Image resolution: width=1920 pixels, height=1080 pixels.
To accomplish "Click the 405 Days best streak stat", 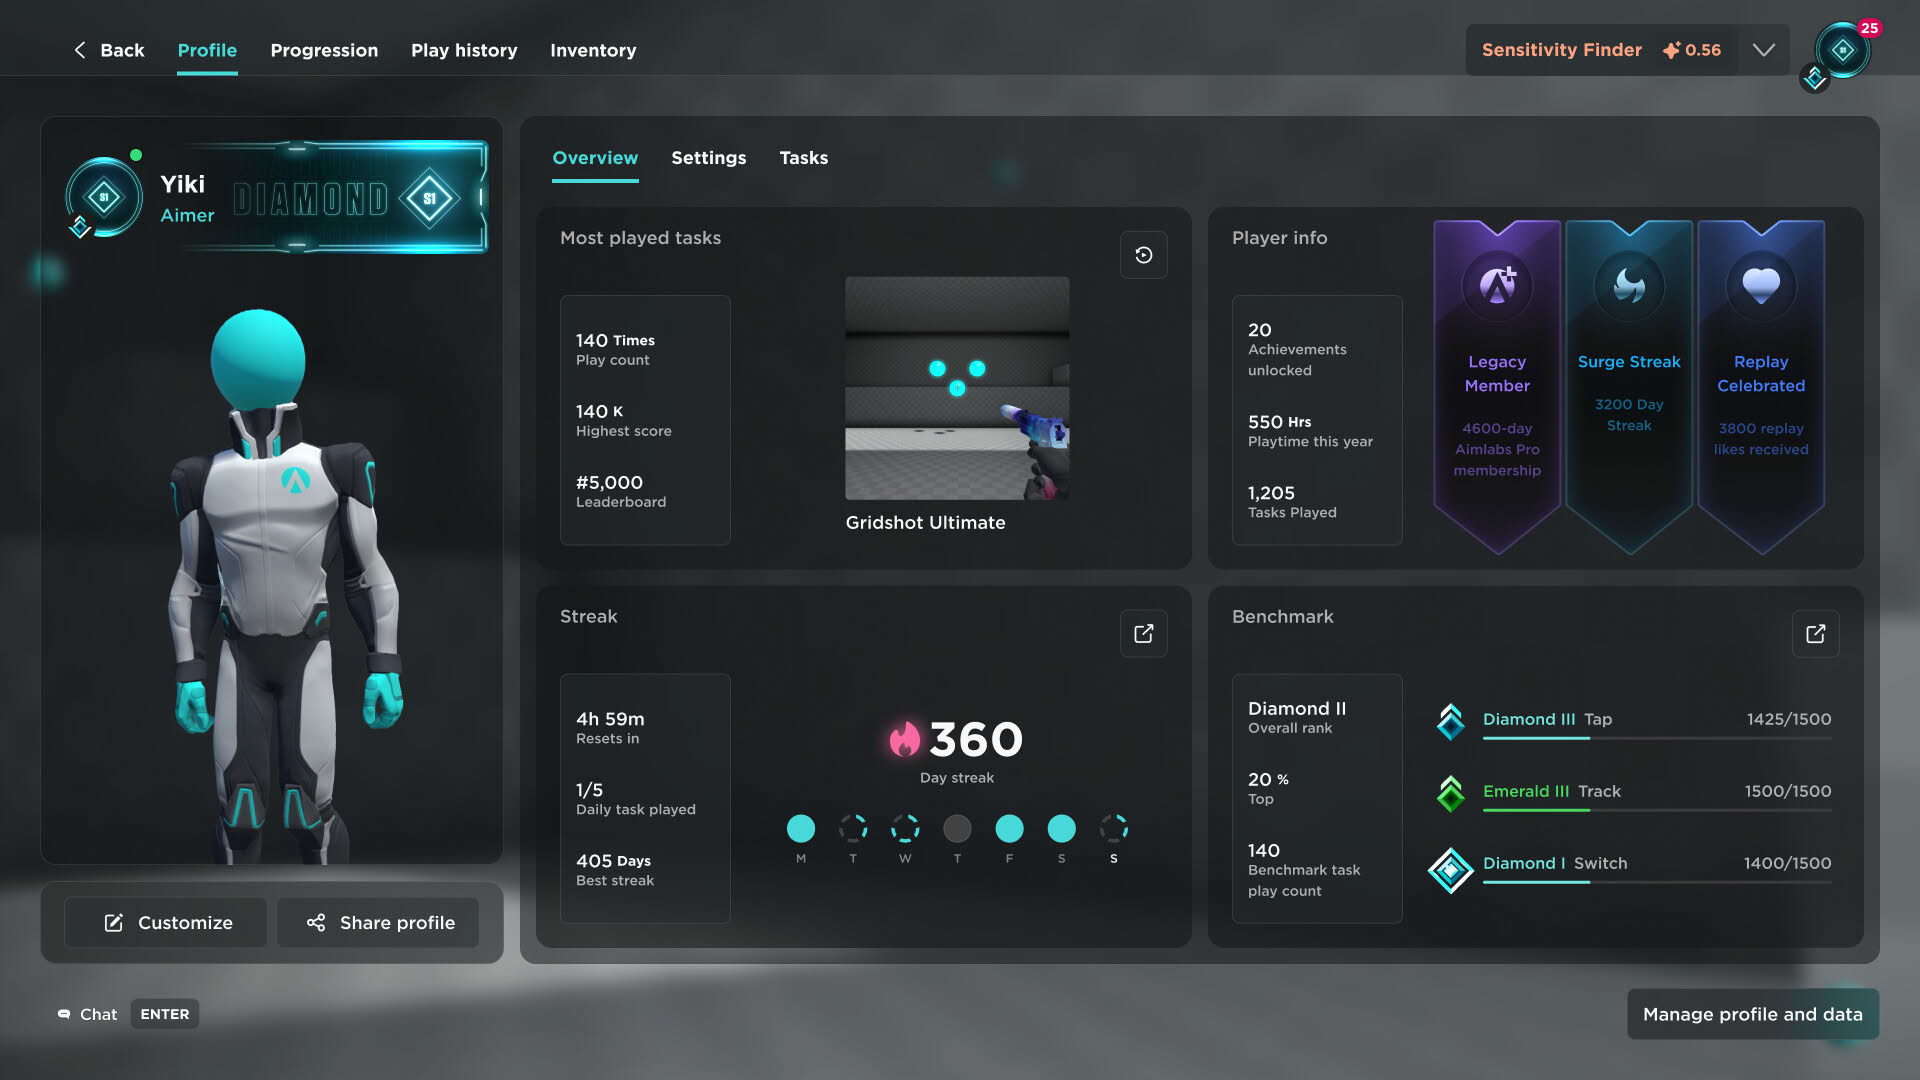I will point(615,870).
